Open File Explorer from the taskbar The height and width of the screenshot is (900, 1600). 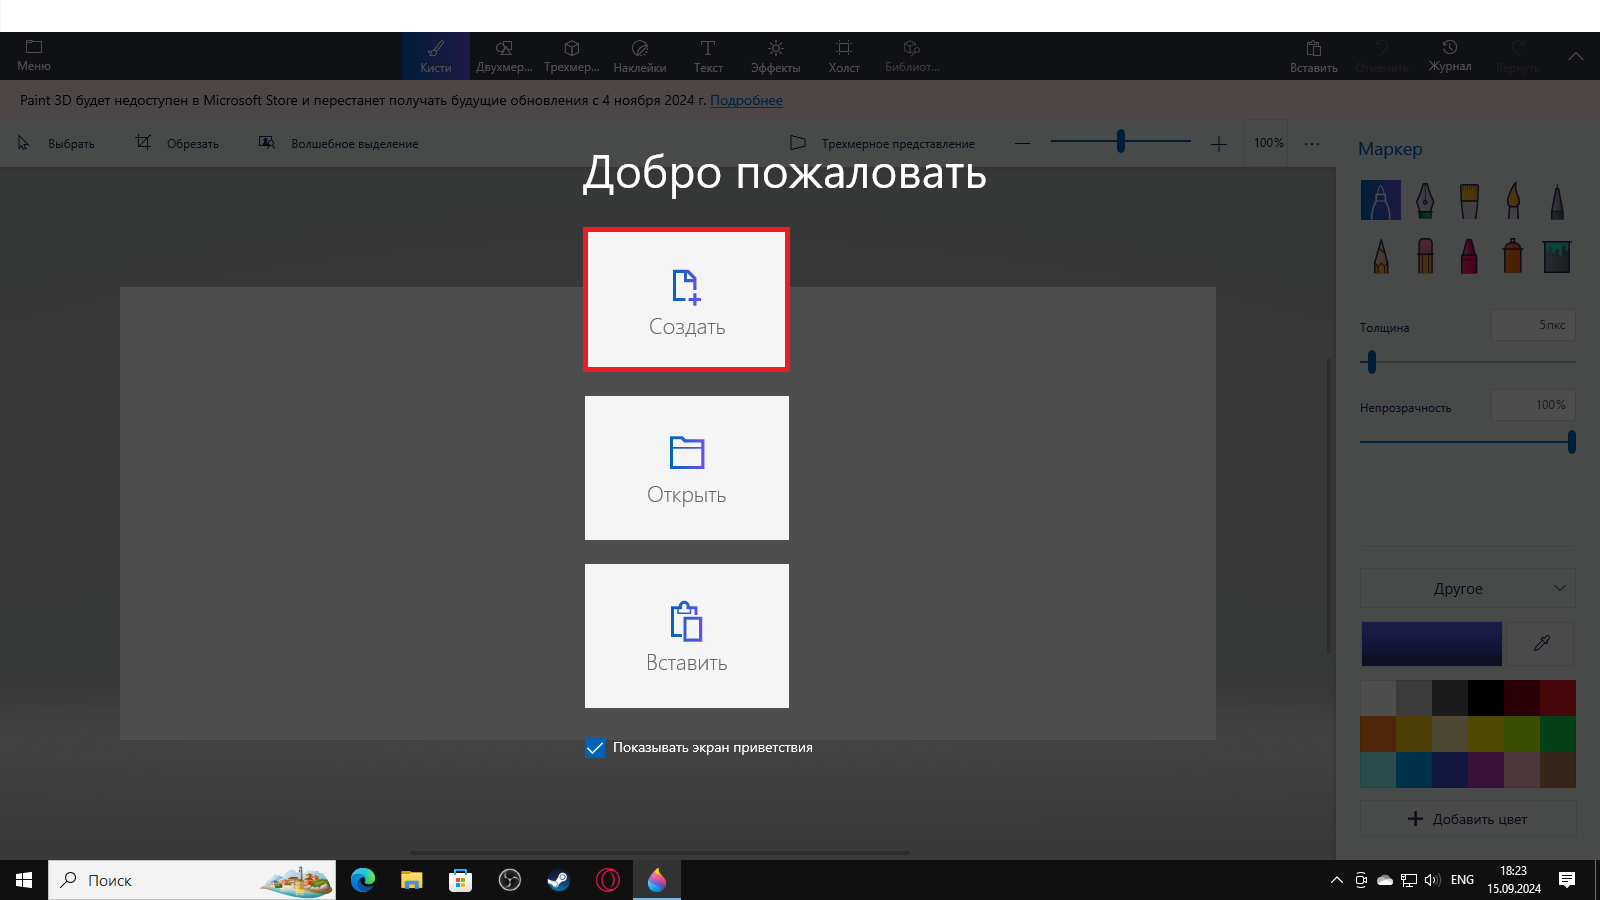click(412, 880)
